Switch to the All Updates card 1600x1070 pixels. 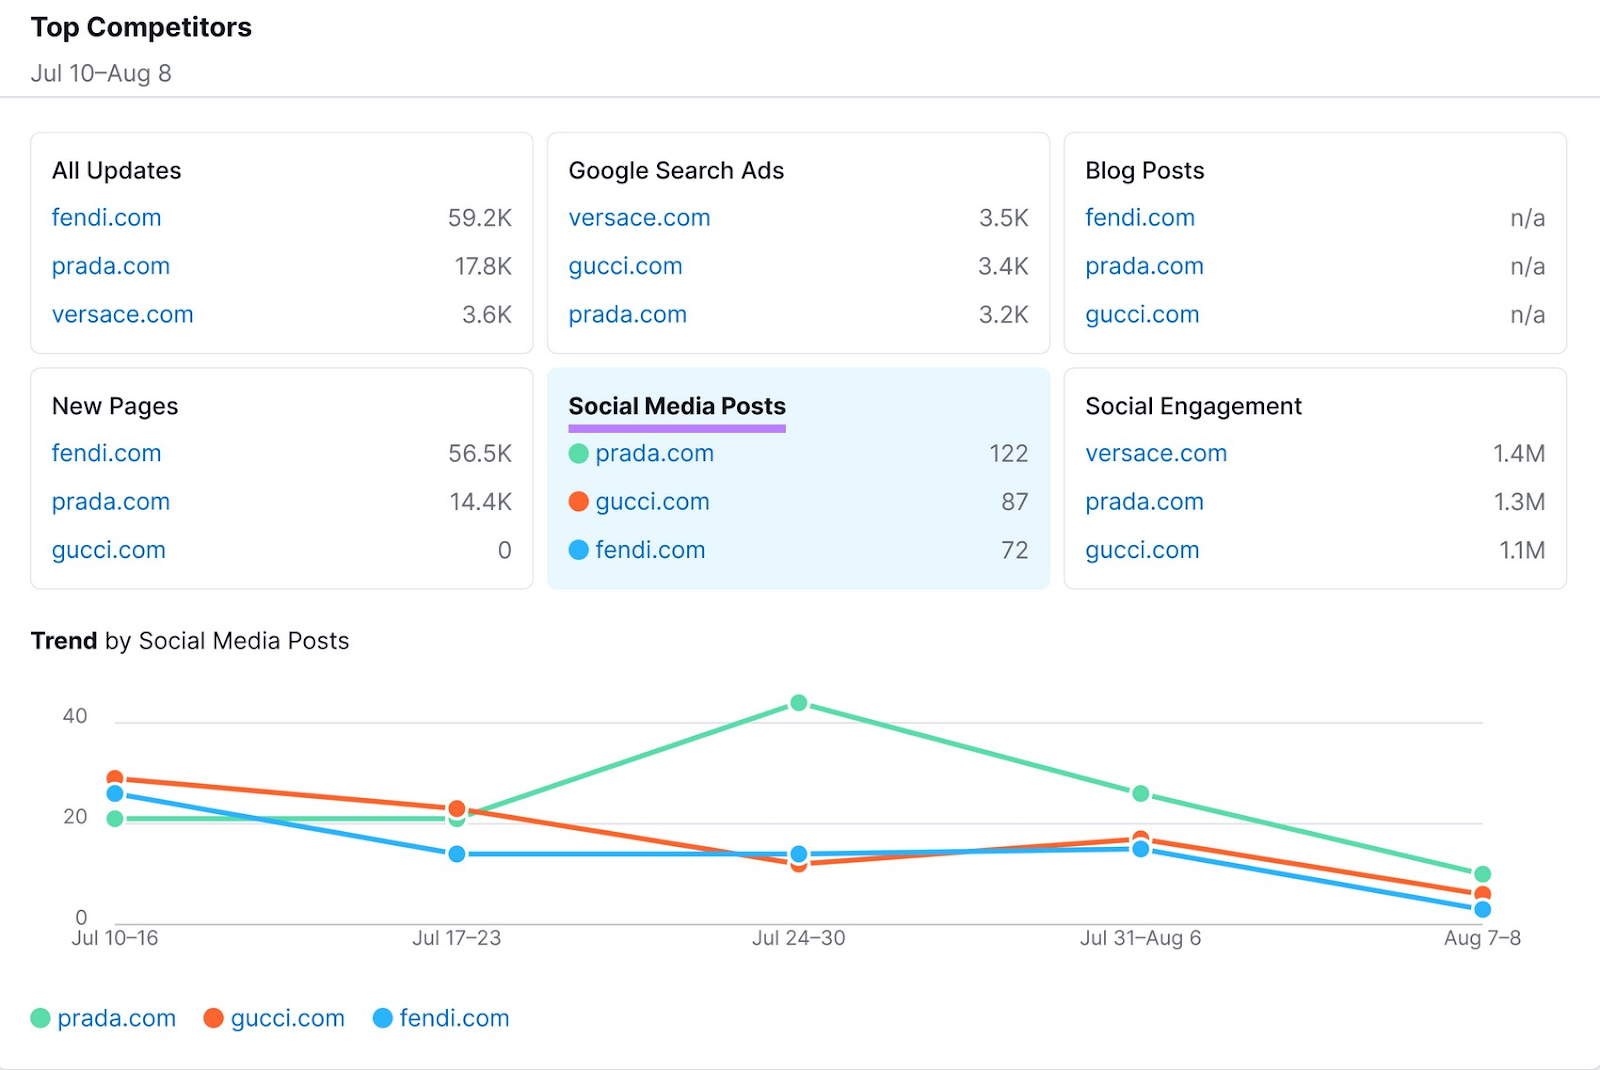tap(116, 171)
